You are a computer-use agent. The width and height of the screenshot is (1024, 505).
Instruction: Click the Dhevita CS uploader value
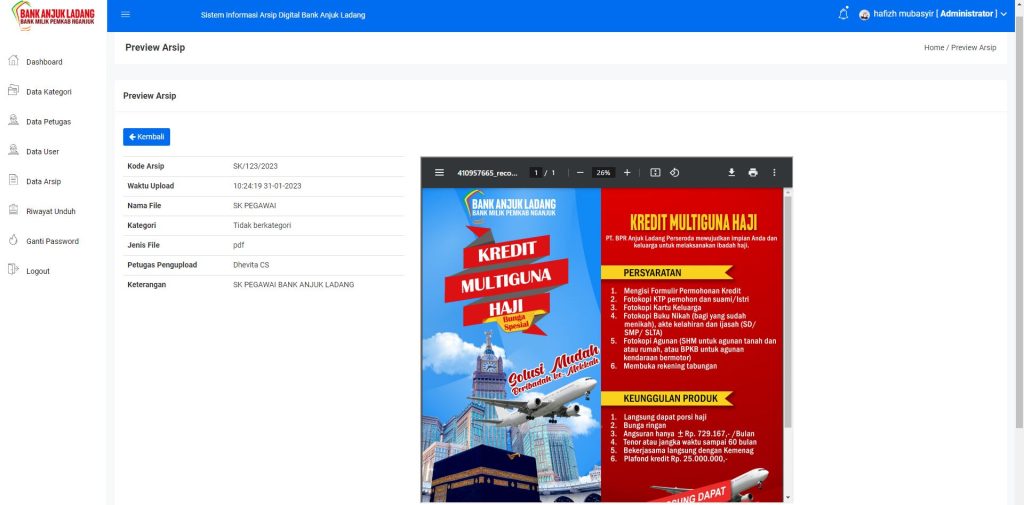(251, 265)
